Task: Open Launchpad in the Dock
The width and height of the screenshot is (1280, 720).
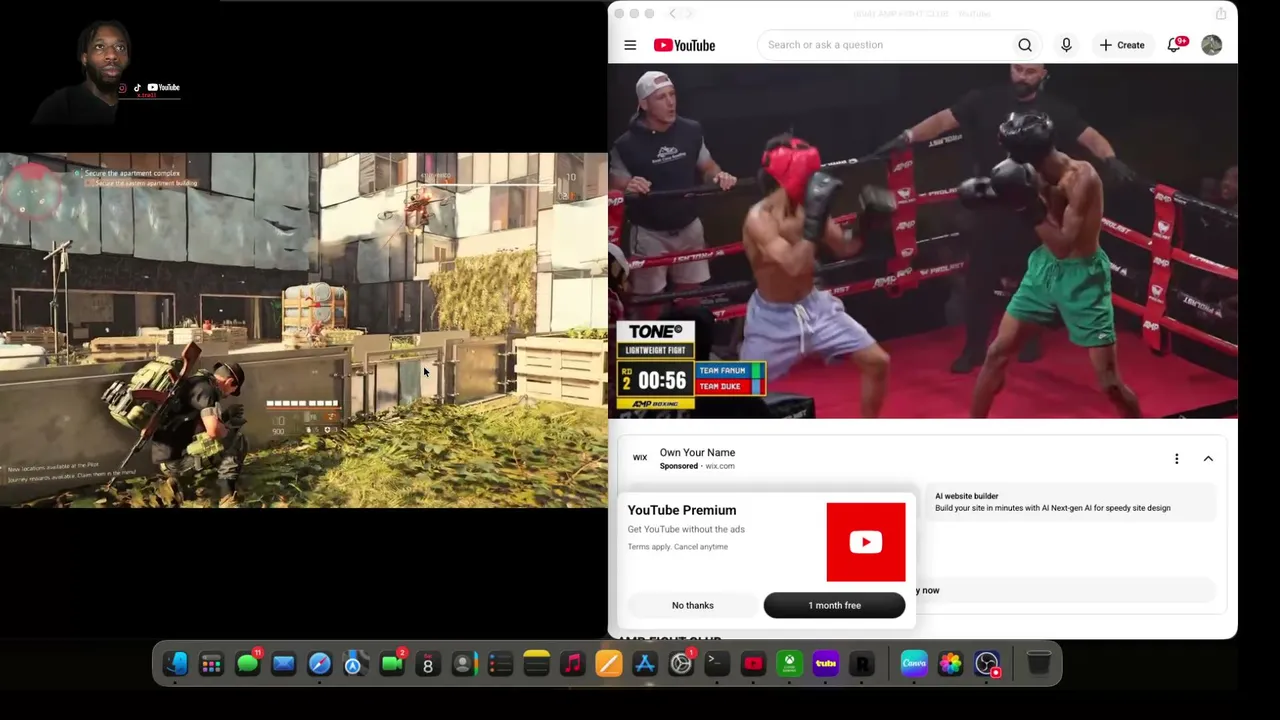Action: [211, 663]
